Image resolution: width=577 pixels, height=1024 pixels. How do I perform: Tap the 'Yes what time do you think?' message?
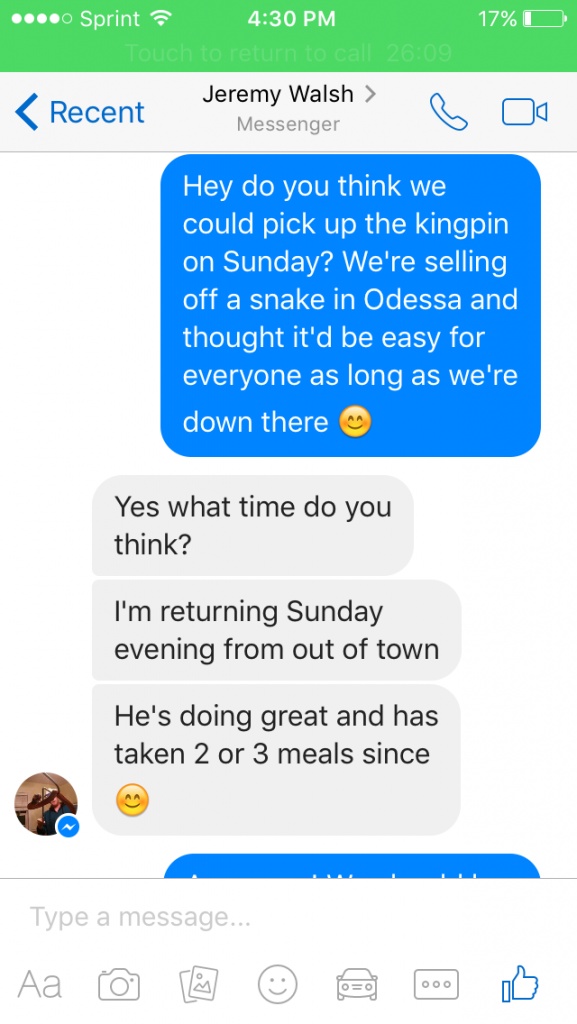pyautogui.click(x=253, y=525)
